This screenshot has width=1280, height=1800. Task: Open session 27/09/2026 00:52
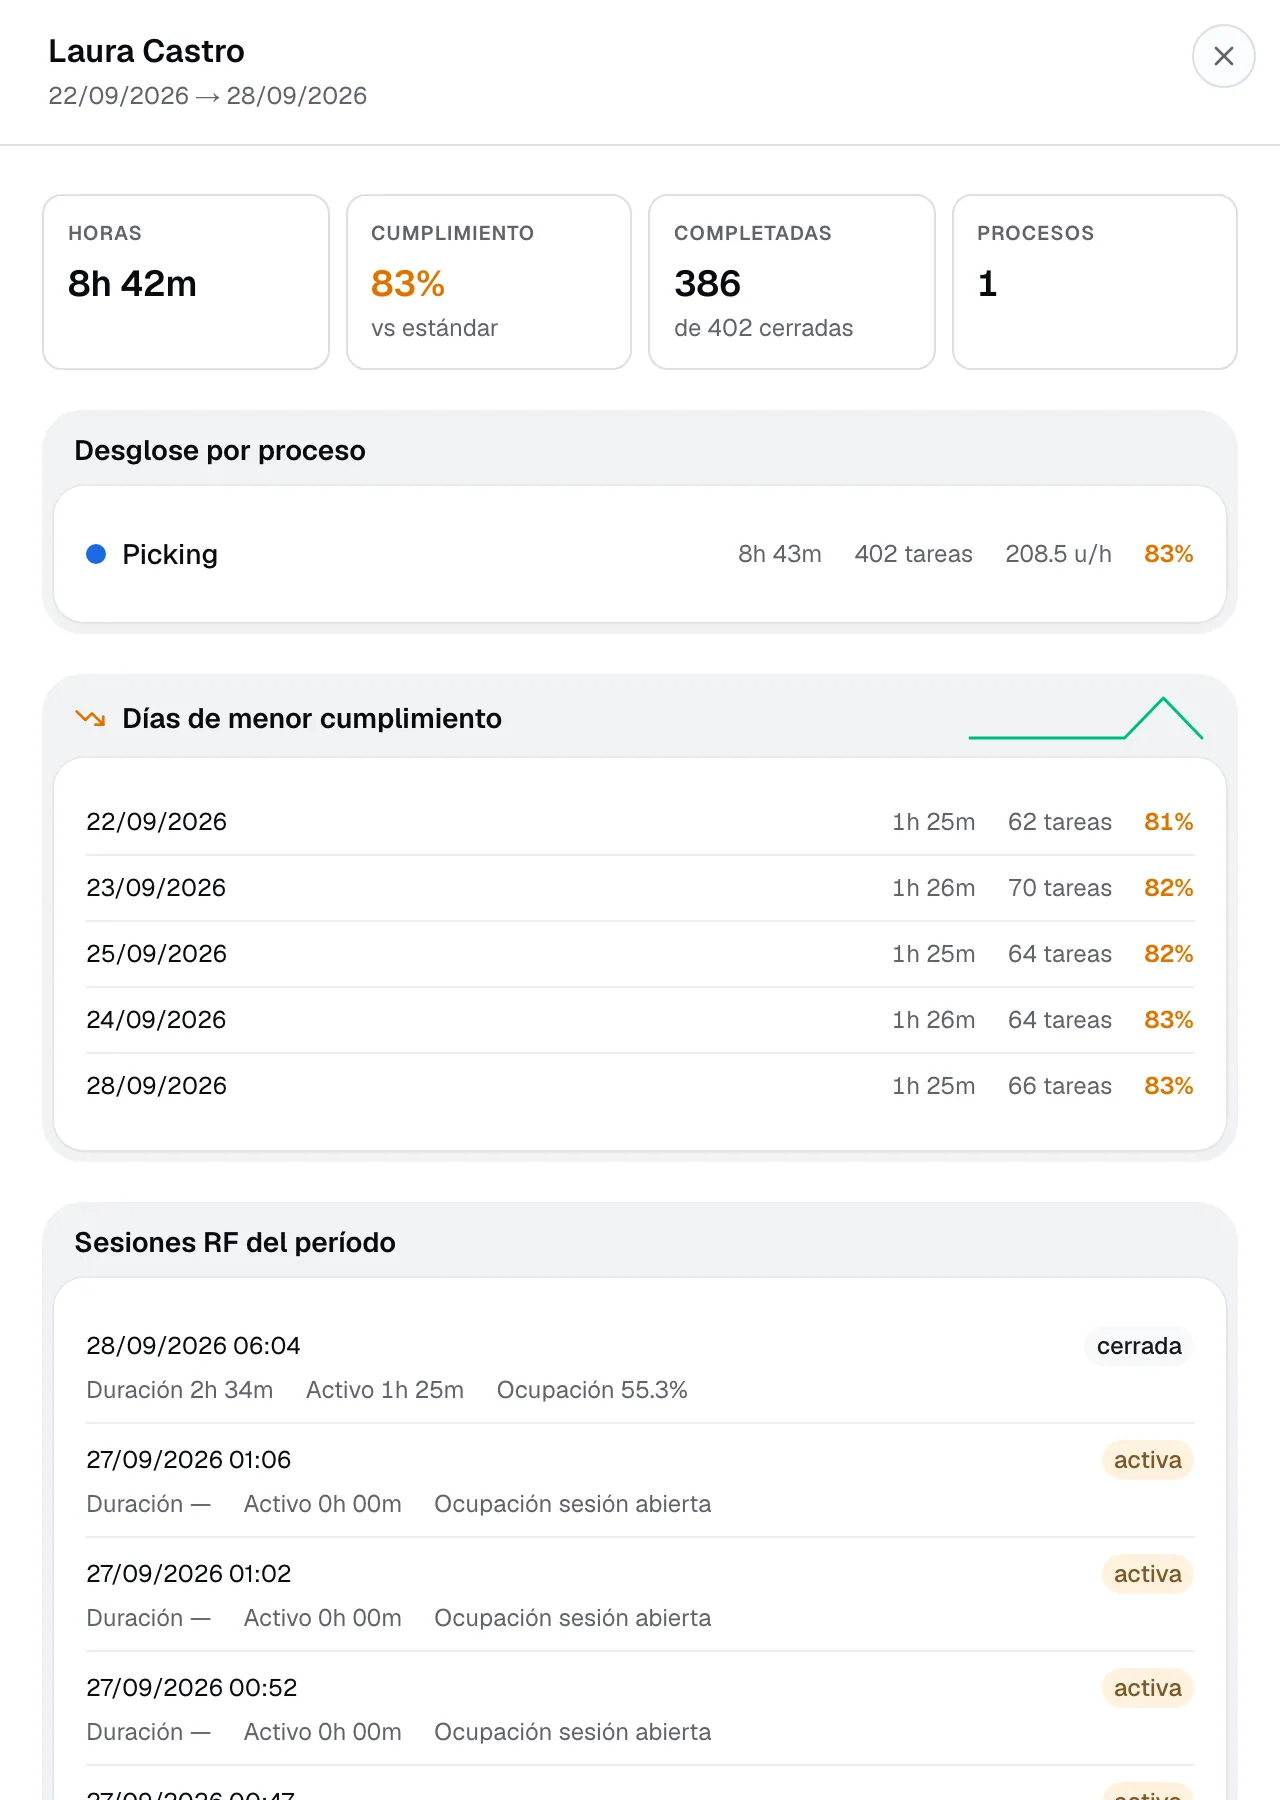click(x=640, y=1709)
